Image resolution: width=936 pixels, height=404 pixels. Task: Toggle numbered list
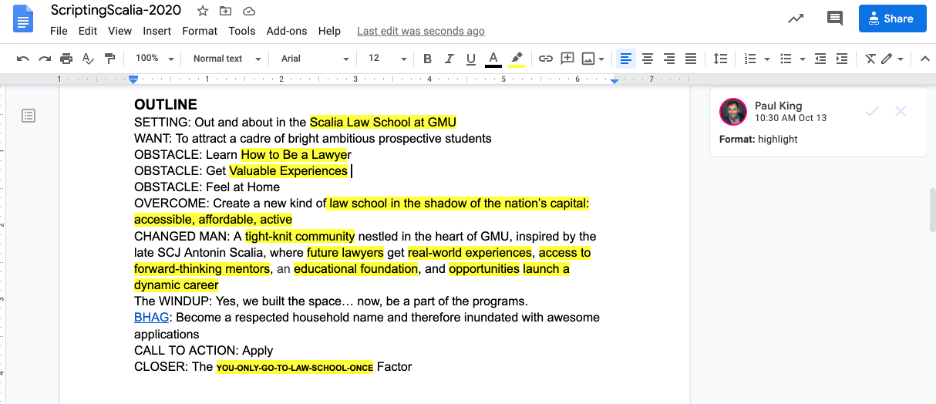[750, 58]
